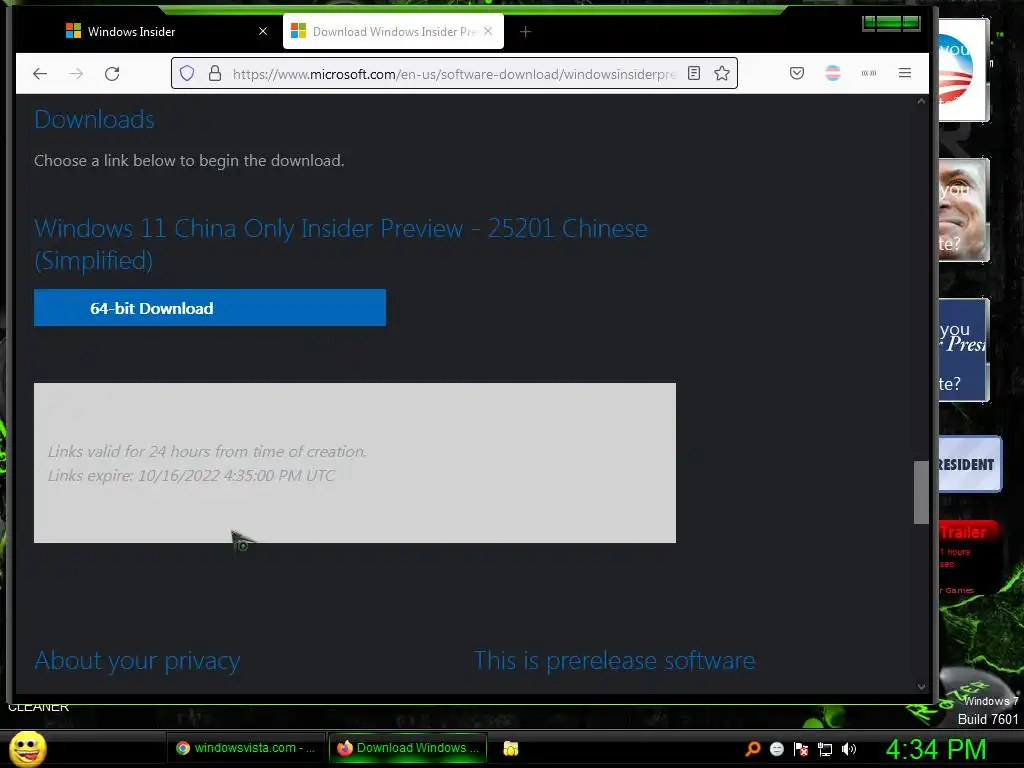The width and height of the screenshot is (1024, 768).
Task: Start the 64-bit Download
Action: pyautogui.click(x=210, y=308)
